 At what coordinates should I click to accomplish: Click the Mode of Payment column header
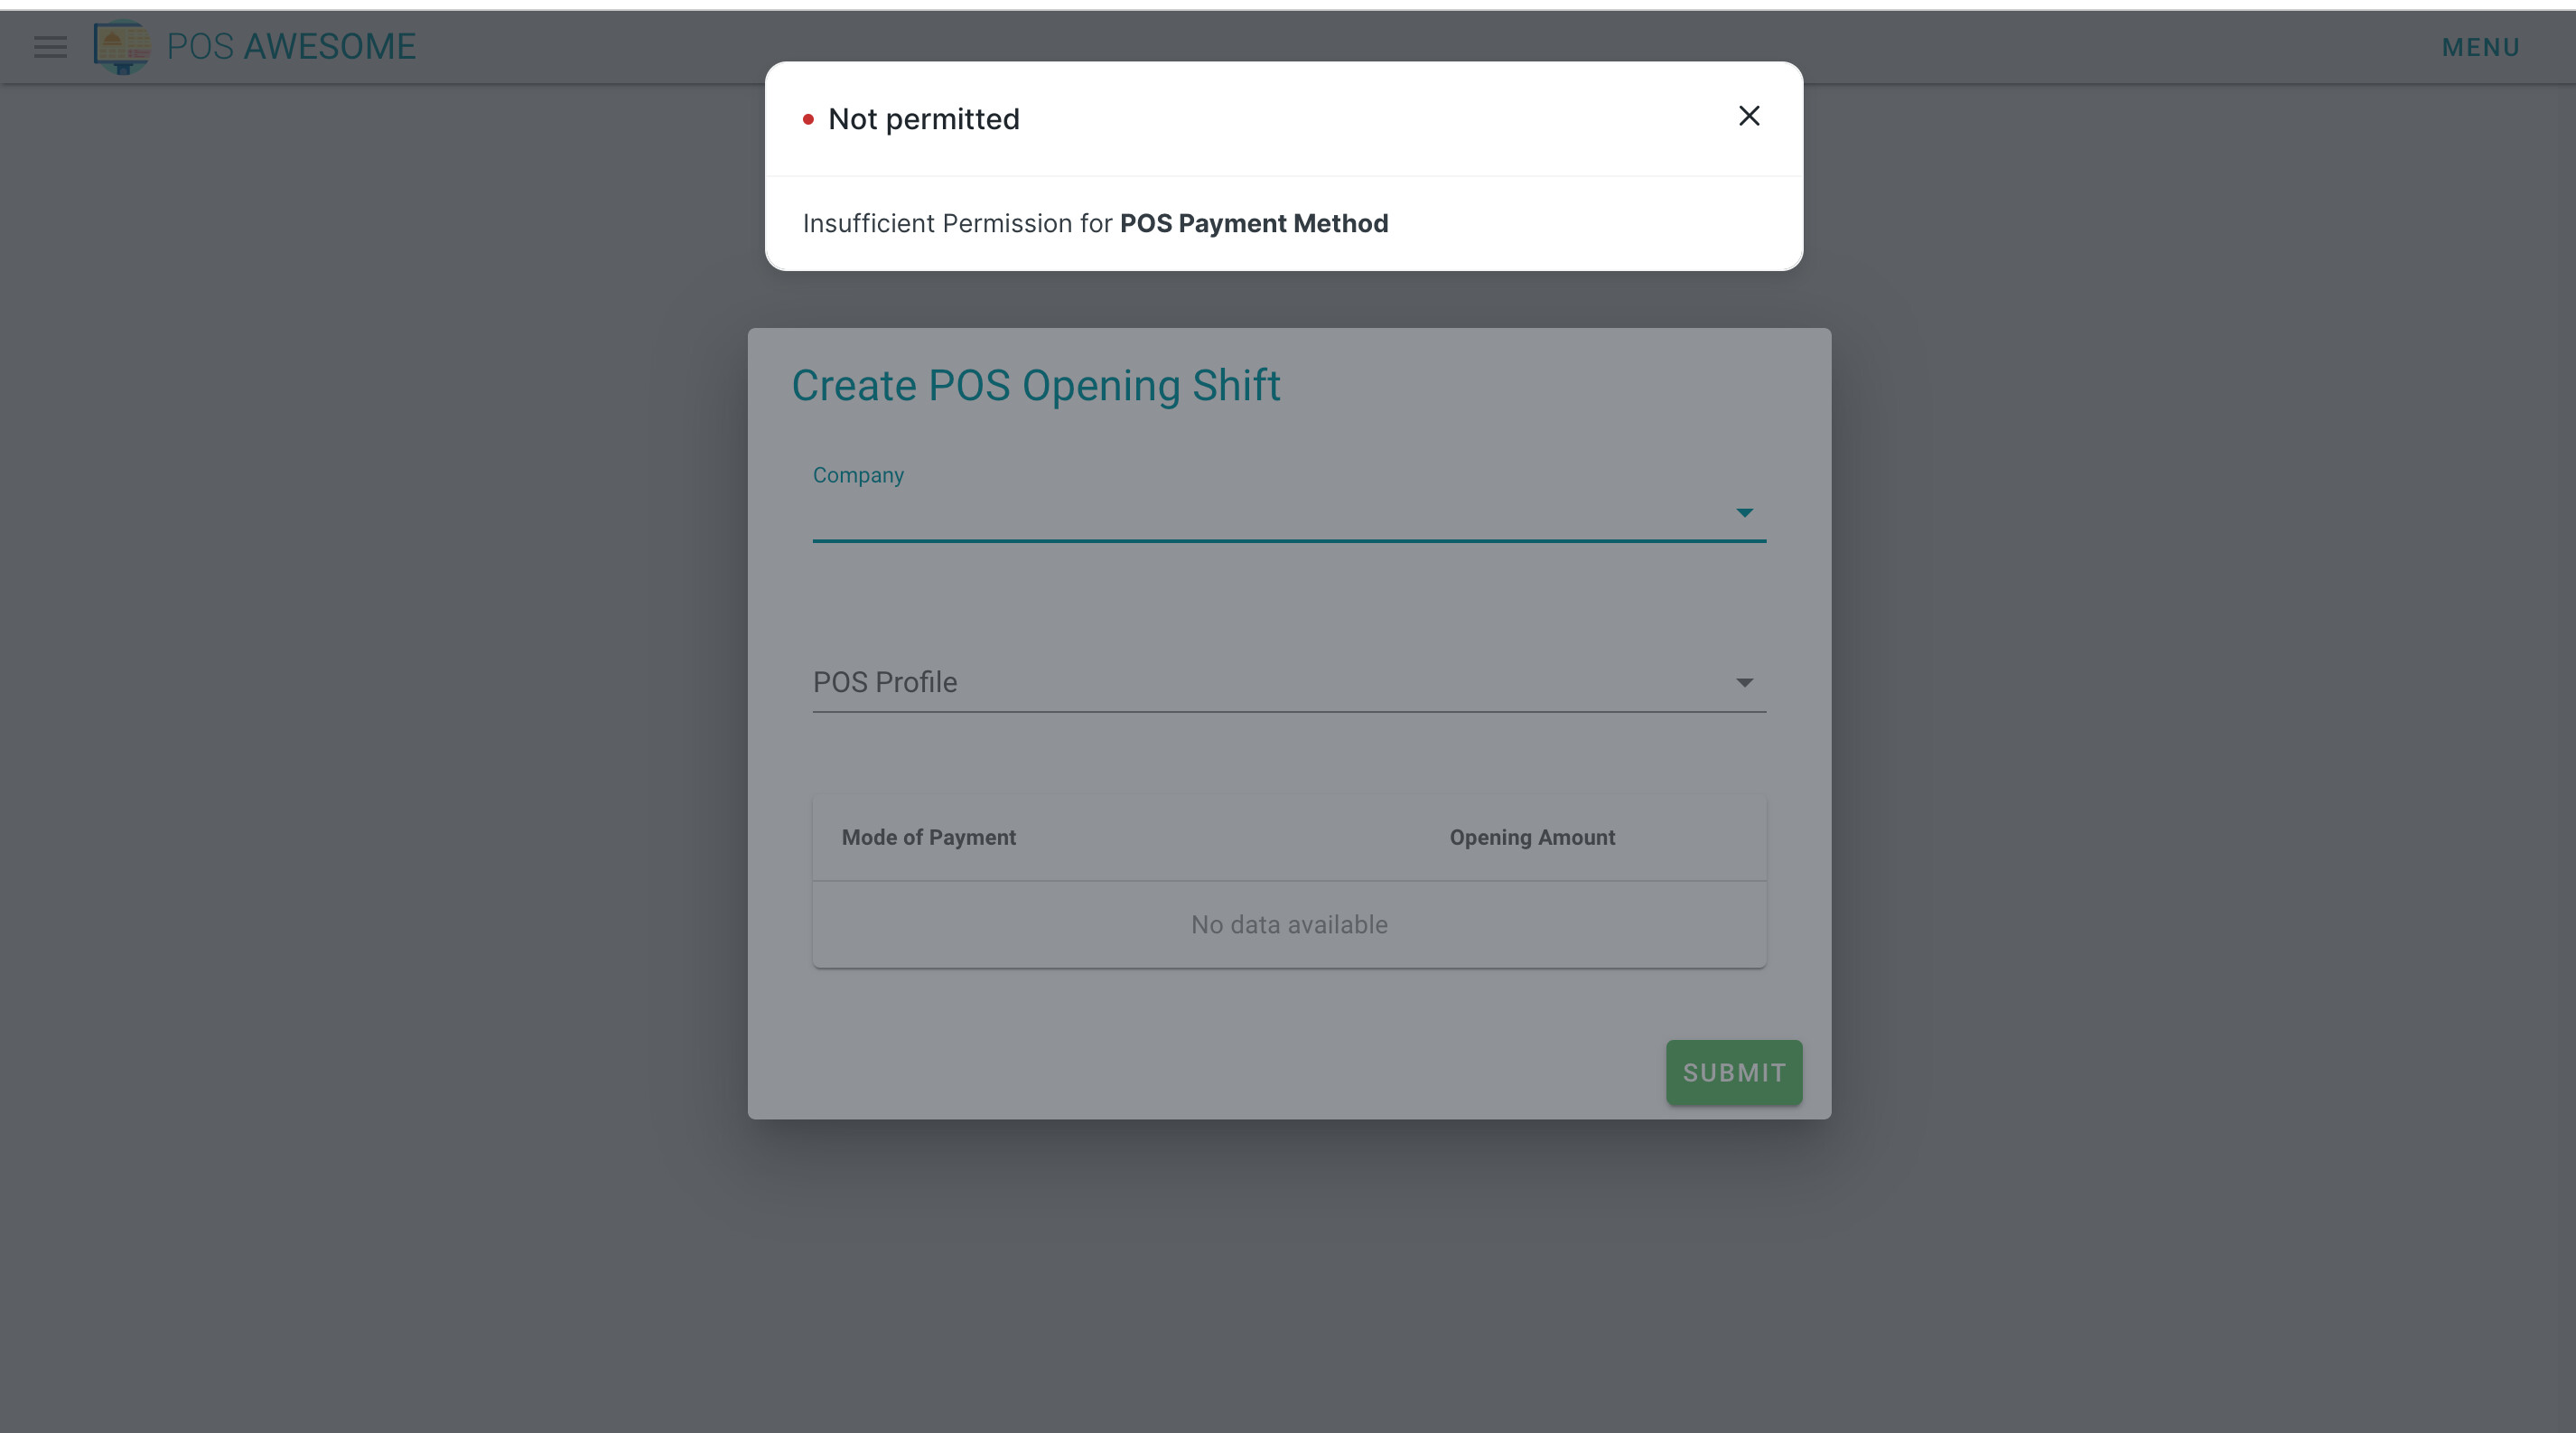click(928, 837)
